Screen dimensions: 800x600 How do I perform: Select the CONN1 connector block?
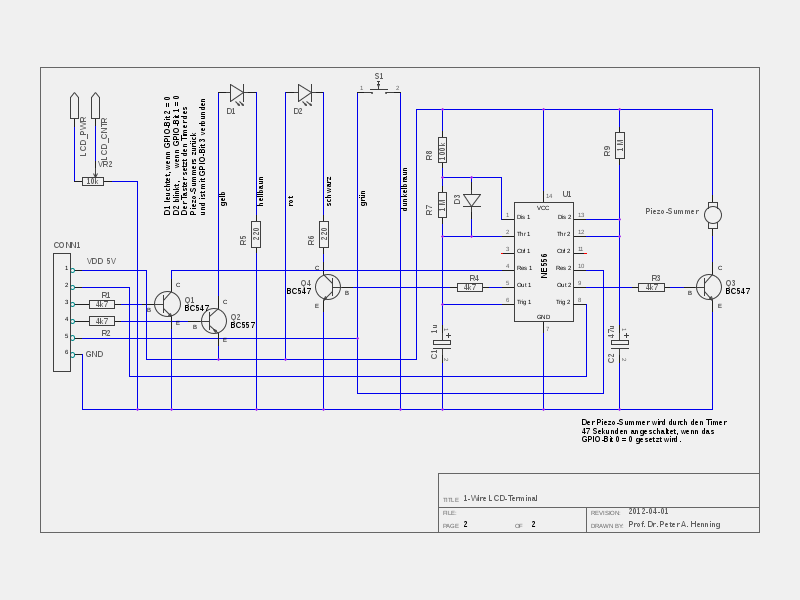point(62,312)
